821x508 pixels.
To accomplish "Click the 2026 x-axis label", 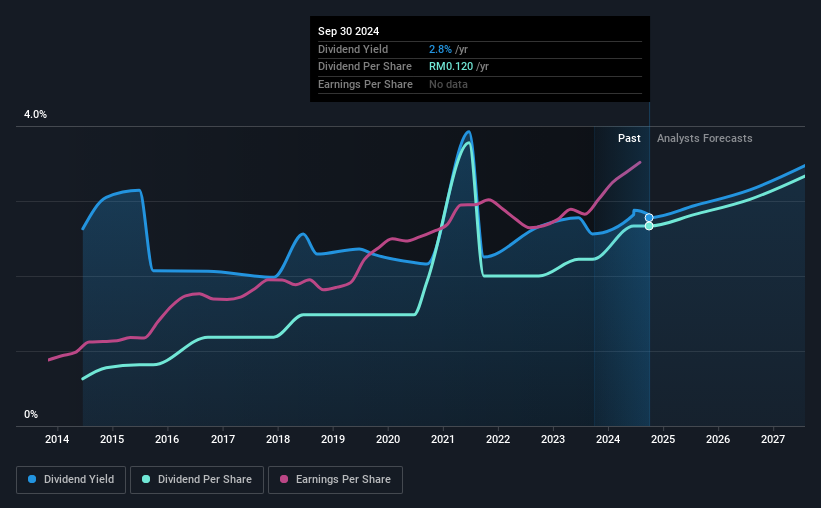I will 718,439.
